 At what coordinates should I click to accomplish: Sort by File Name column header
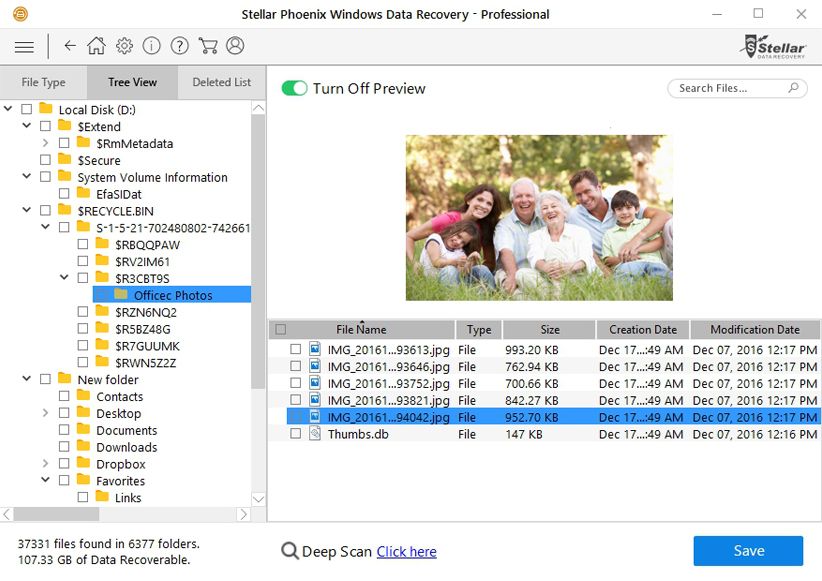pyautogui.click(x=361, y=329)
